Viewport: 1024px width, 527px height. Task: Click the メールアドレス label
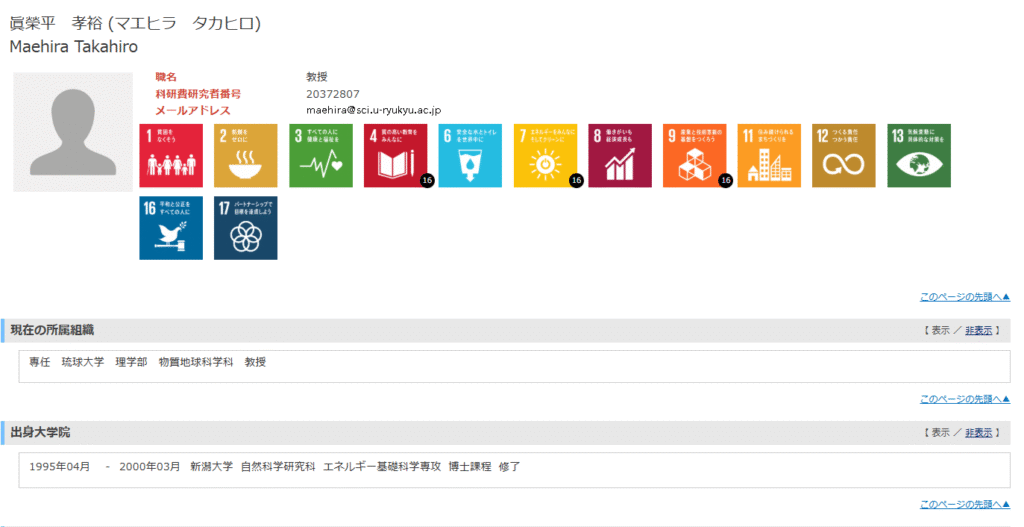pos(193,110)
